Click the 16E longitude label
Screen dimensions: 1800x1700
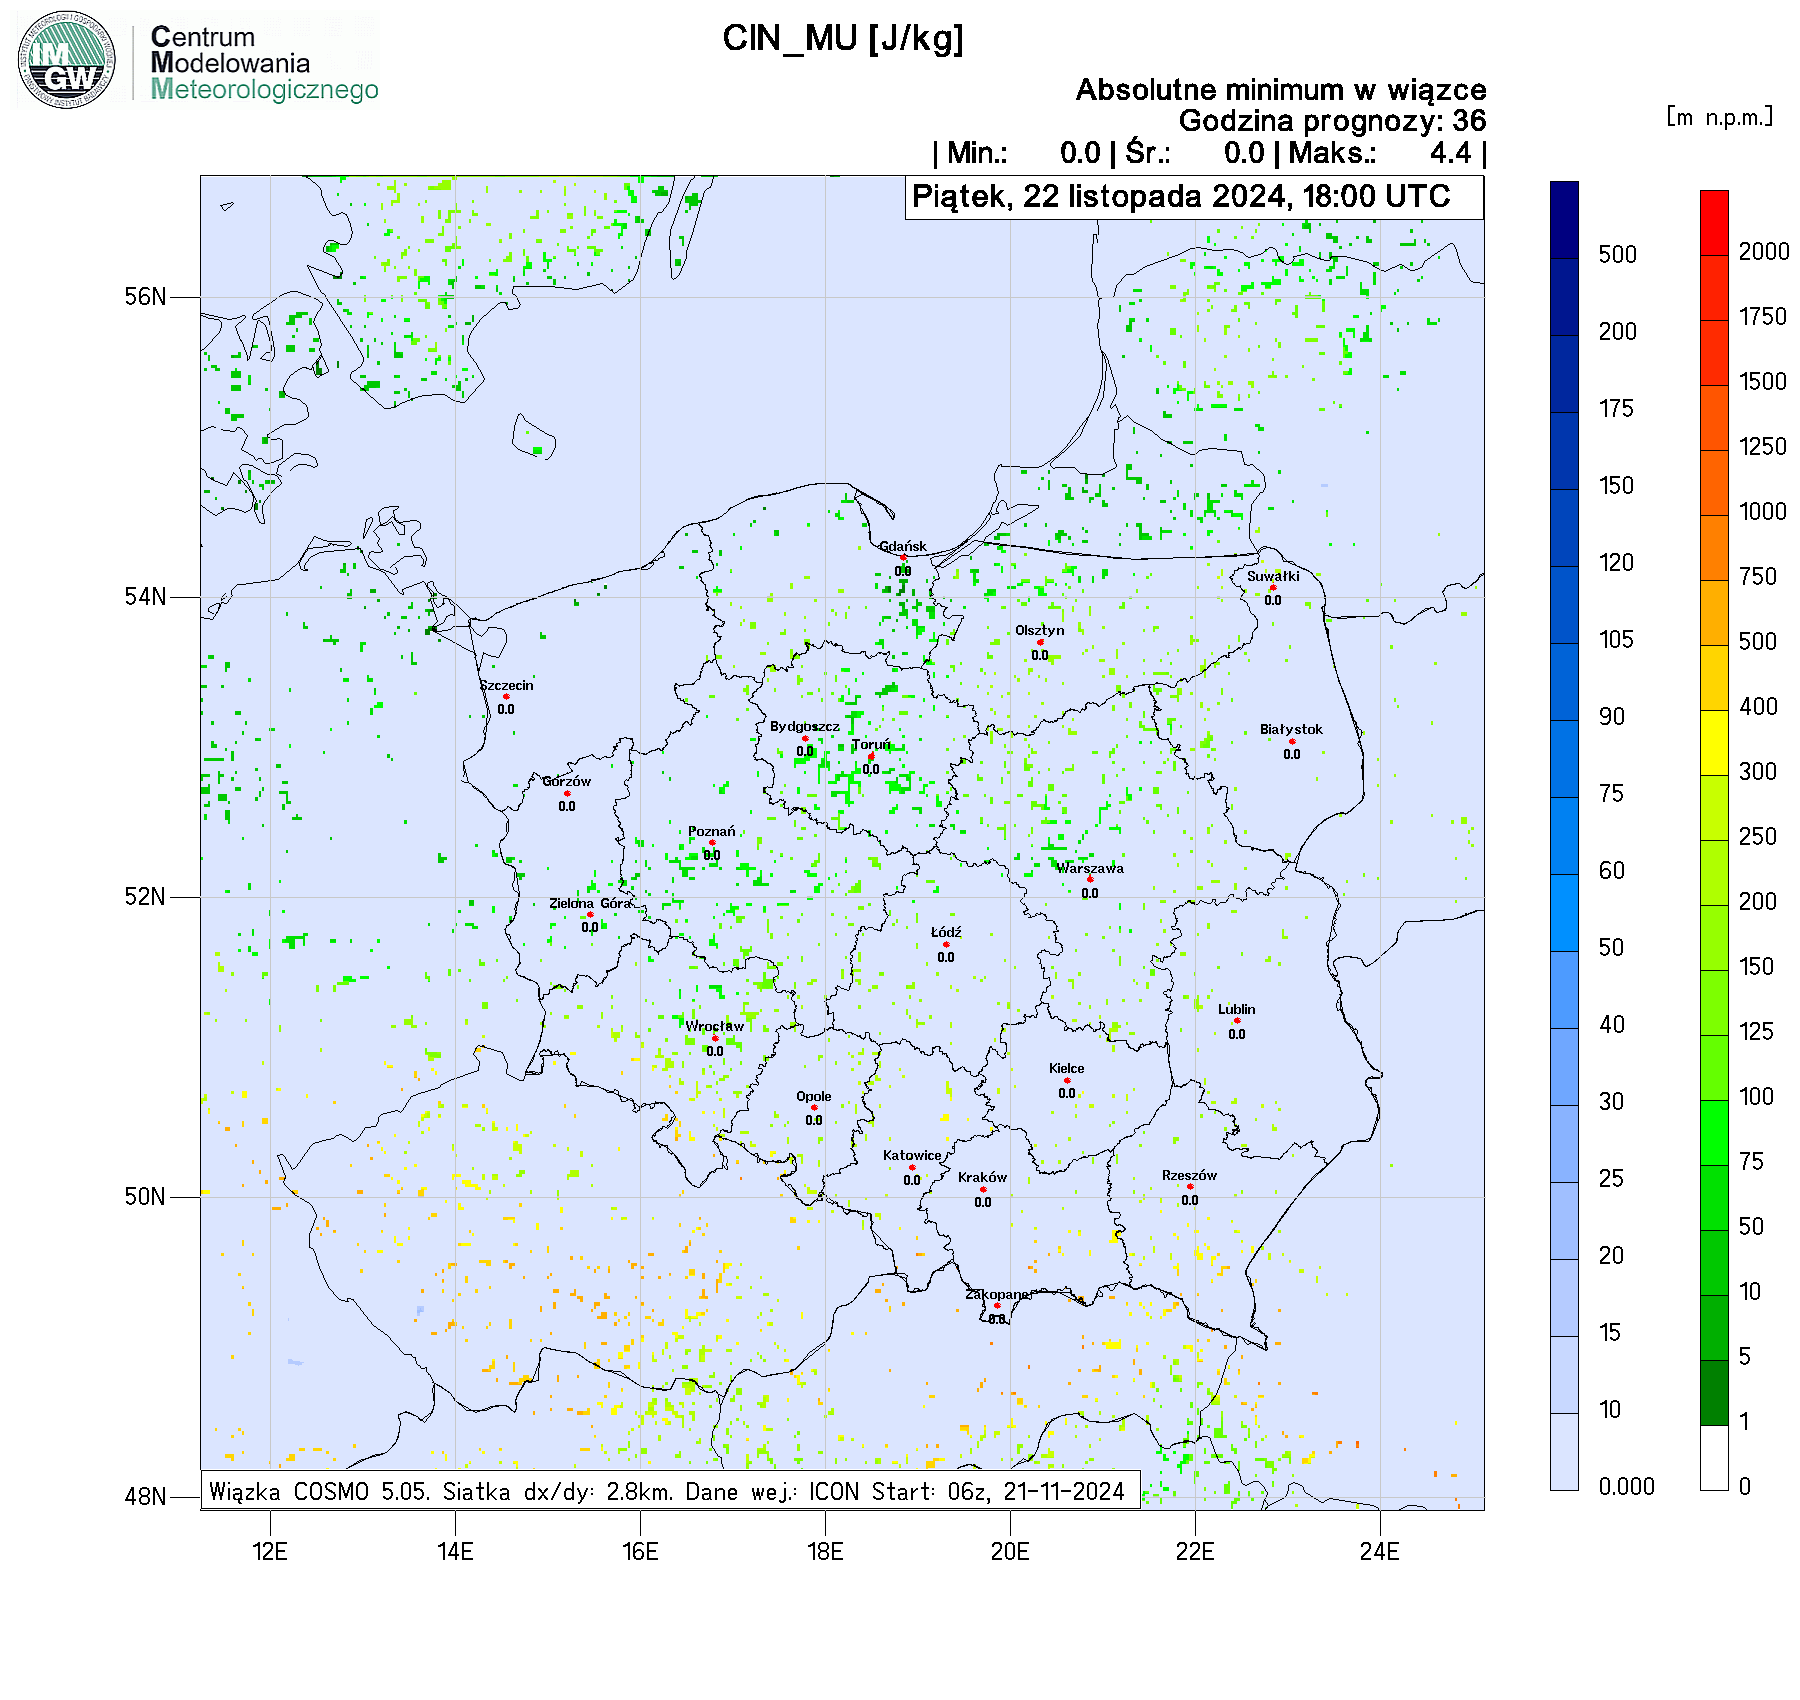[640, 1551]
